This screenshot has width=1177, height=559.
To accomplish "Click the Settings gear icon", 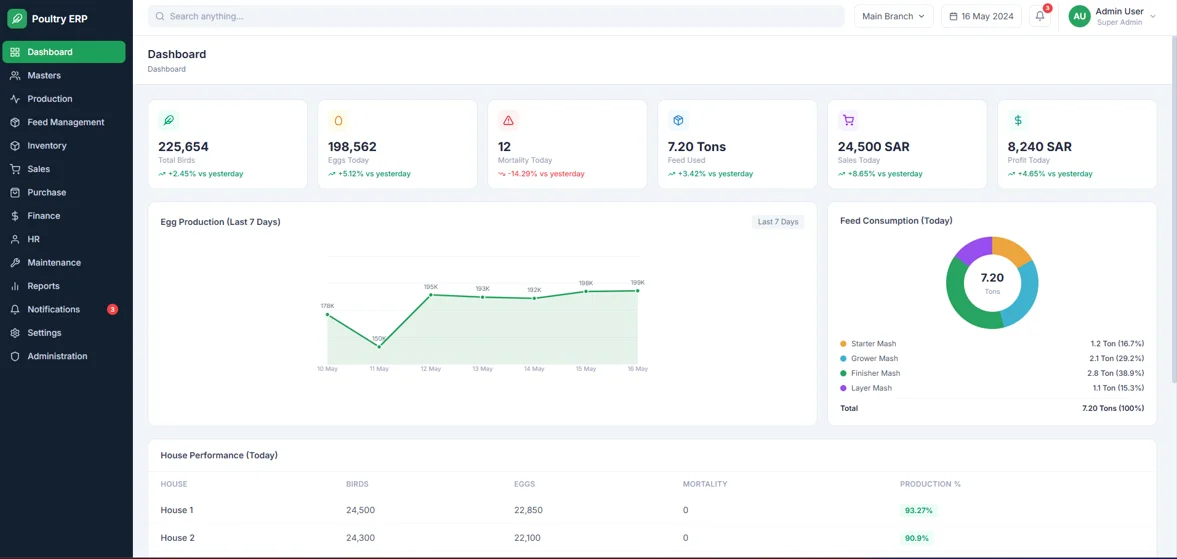I will [x=15, y=332].
